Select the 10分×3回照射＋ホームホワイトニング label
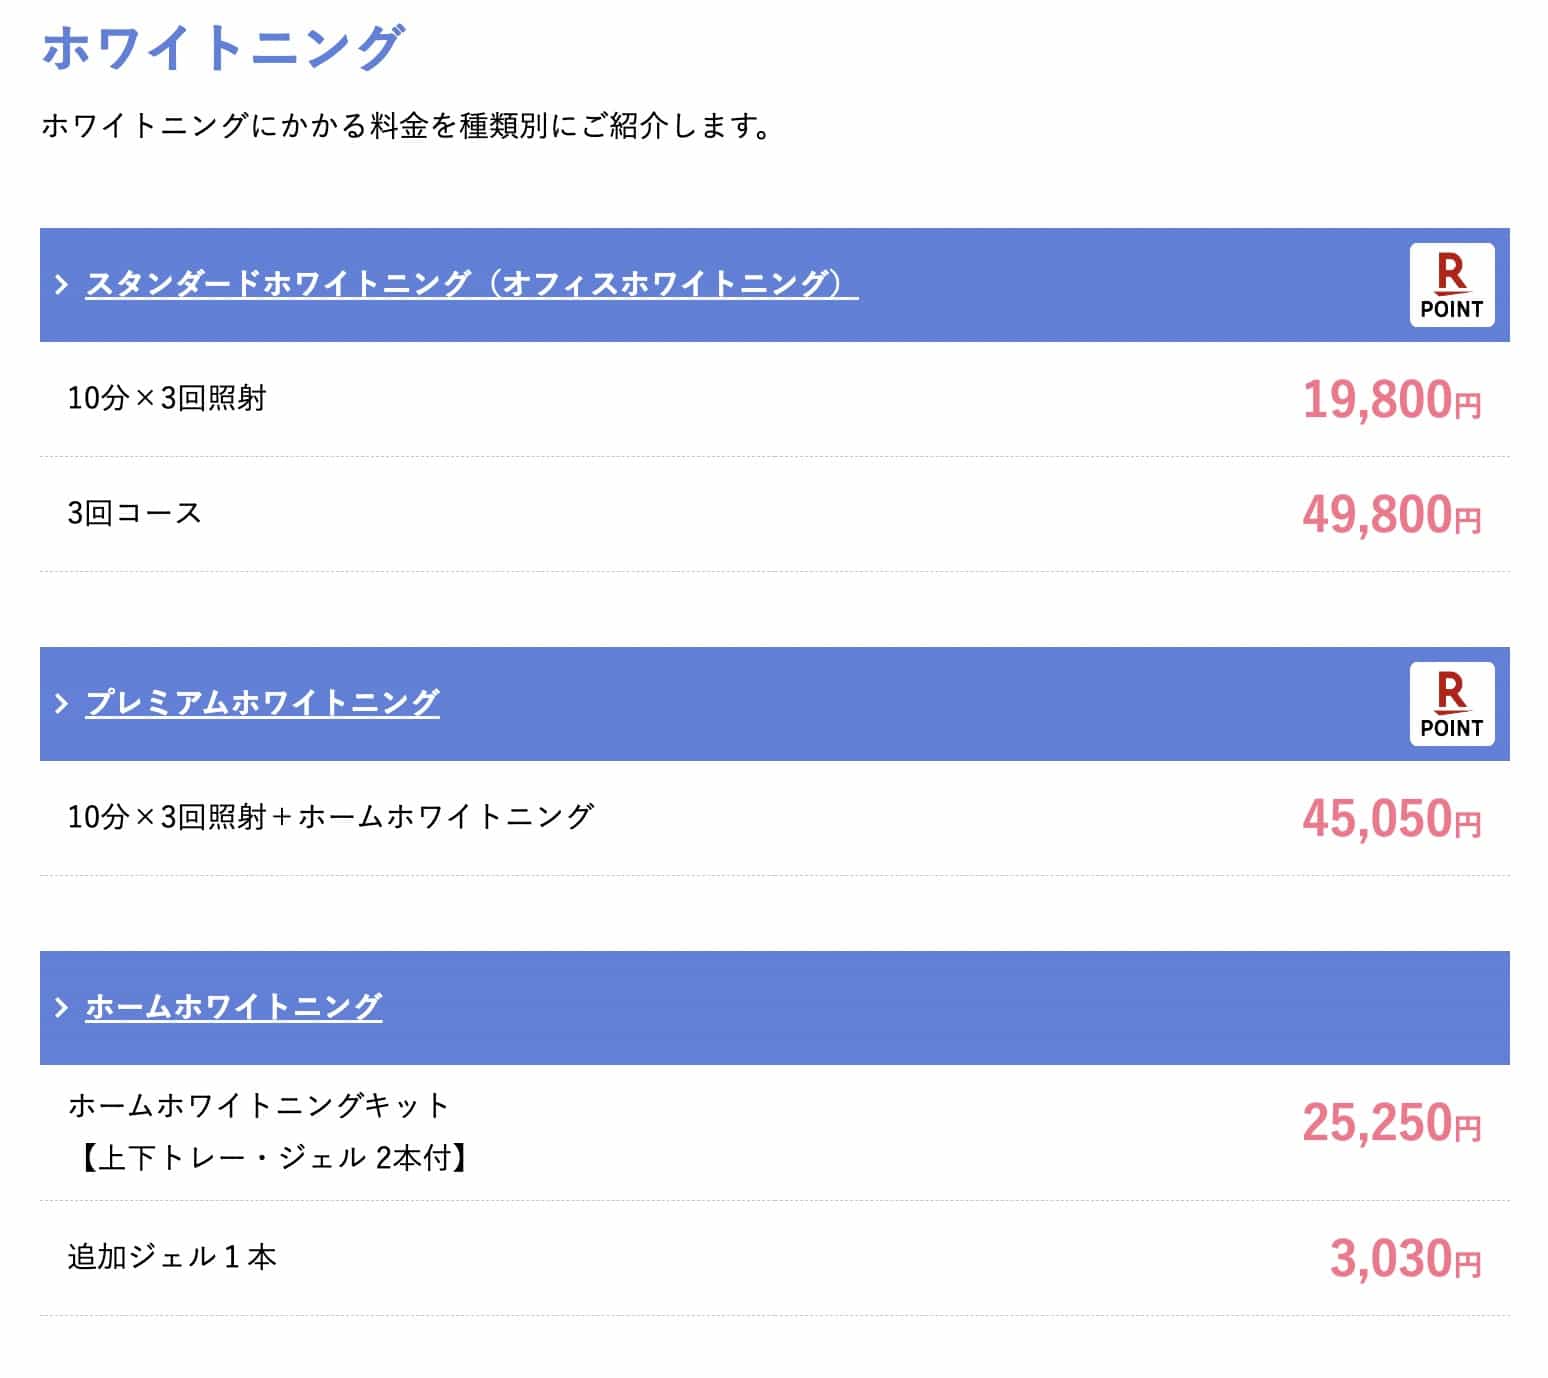The image size is (1548, 1378). [330, 817]
